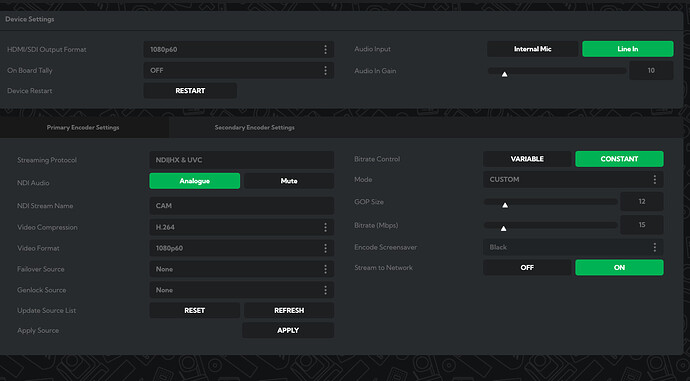Image resolution: width=690 pixels, height=381 pixels.
Task: Adjust the Bitrate (Mbps) slider handle
Action: tap(503, 228)
